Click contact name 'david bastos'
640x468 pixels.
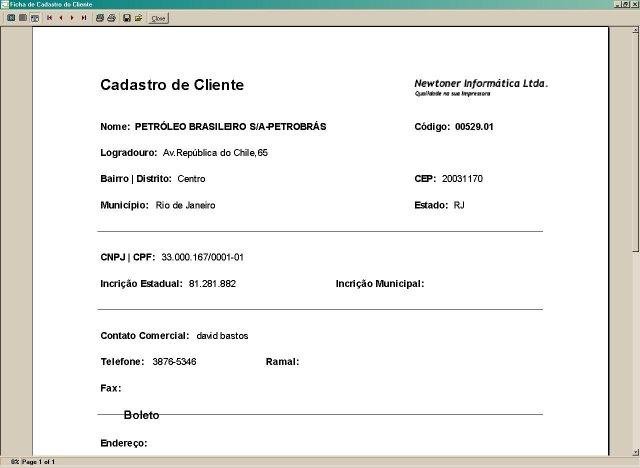click(x=222, y=336)
